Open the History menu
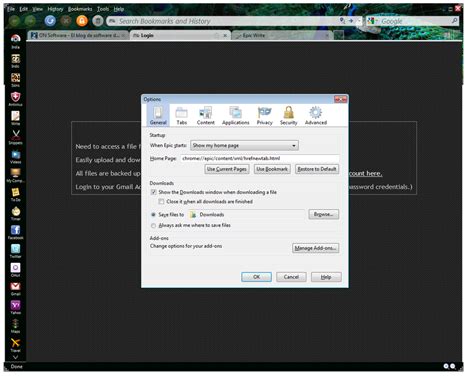 pos(55,9)
